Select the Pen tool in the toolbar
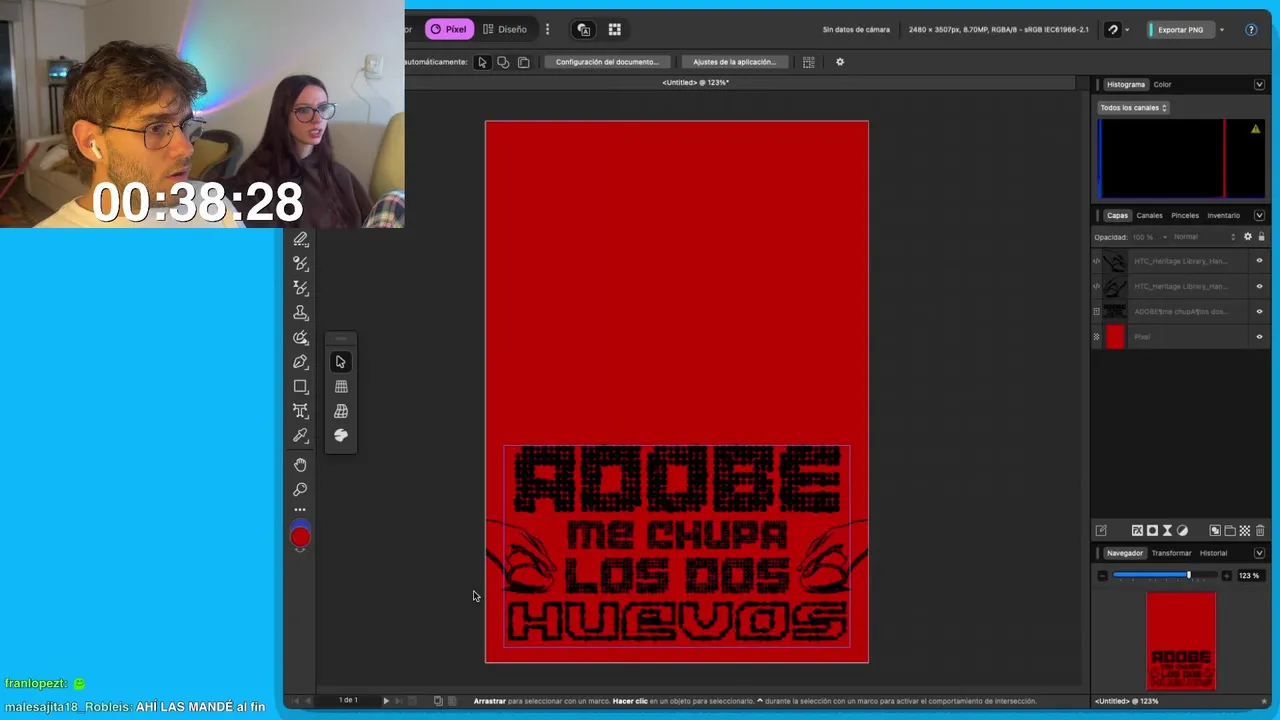Image resolution: width=1280 pixels, height=720 pixels. point(300,362)
